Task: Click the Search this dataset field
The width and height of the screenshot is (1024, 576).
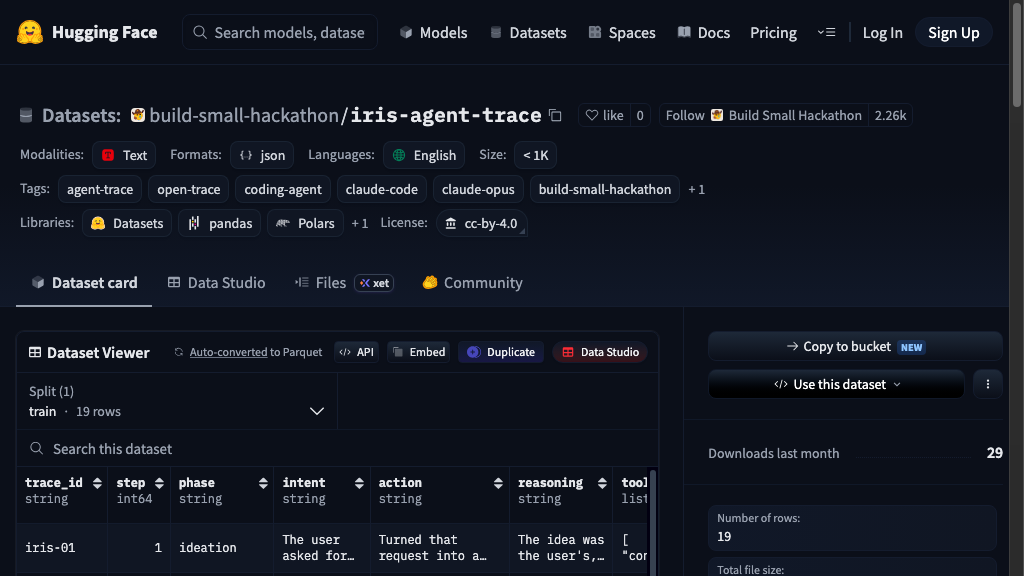Action: coord(337,449)
